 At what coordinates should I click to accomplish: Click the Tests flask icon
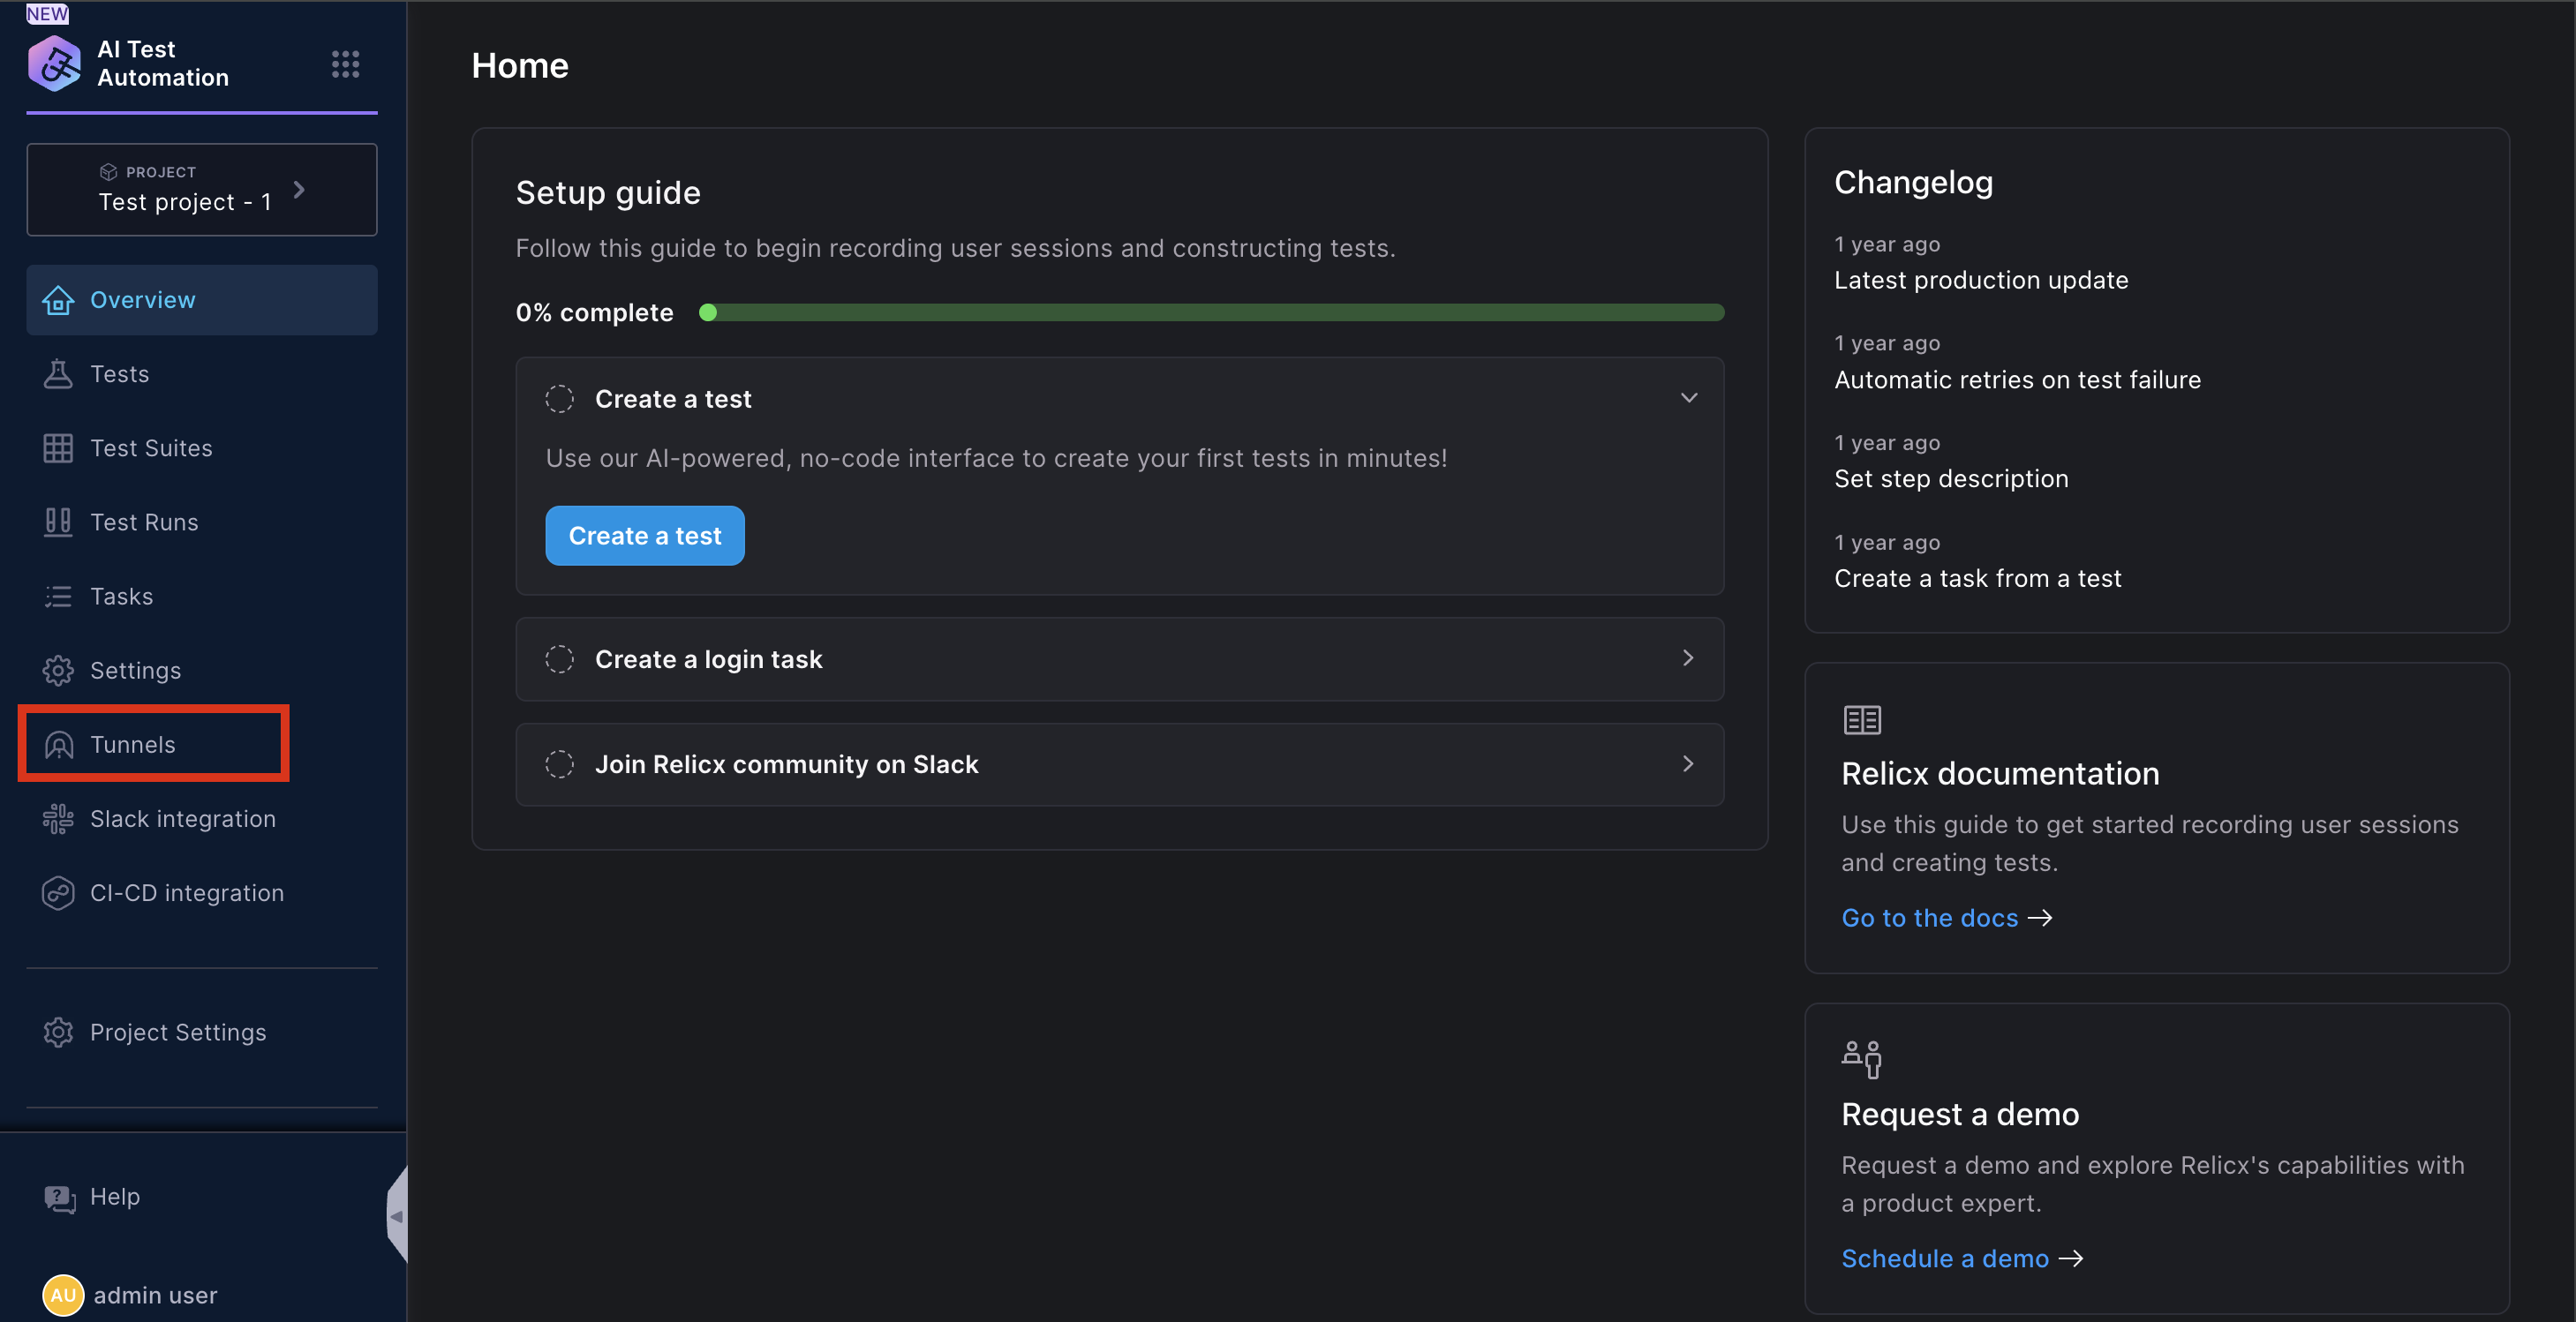(58, 374)
